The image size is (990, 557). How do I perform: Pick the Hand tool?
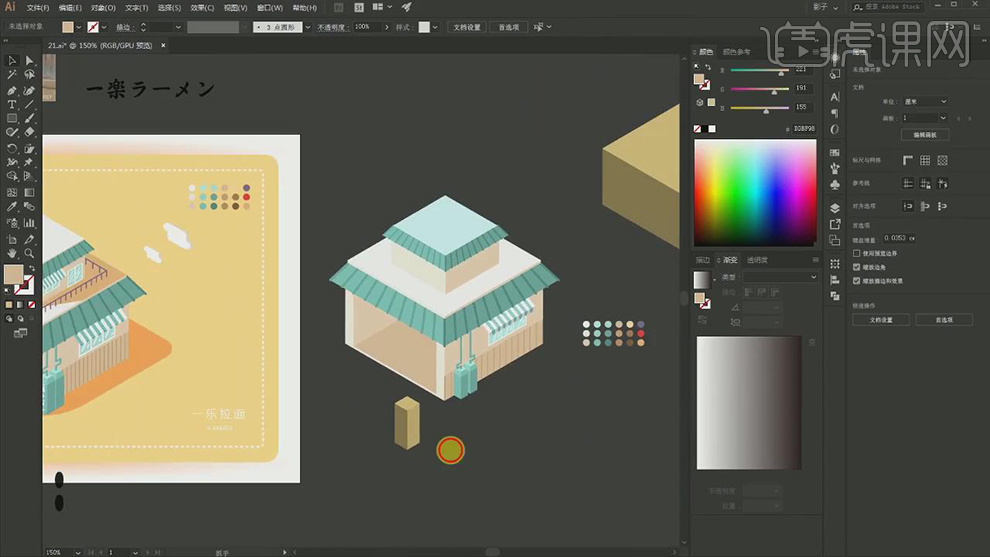12,254
